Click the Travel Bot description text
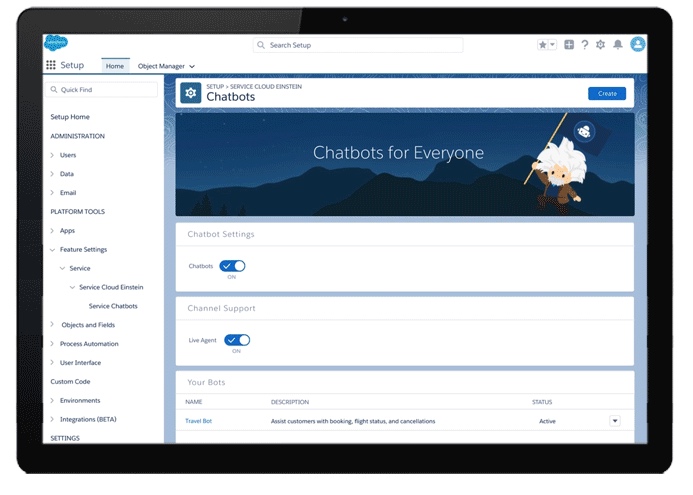This screenshot has height=495, width=693. point(353,421)
